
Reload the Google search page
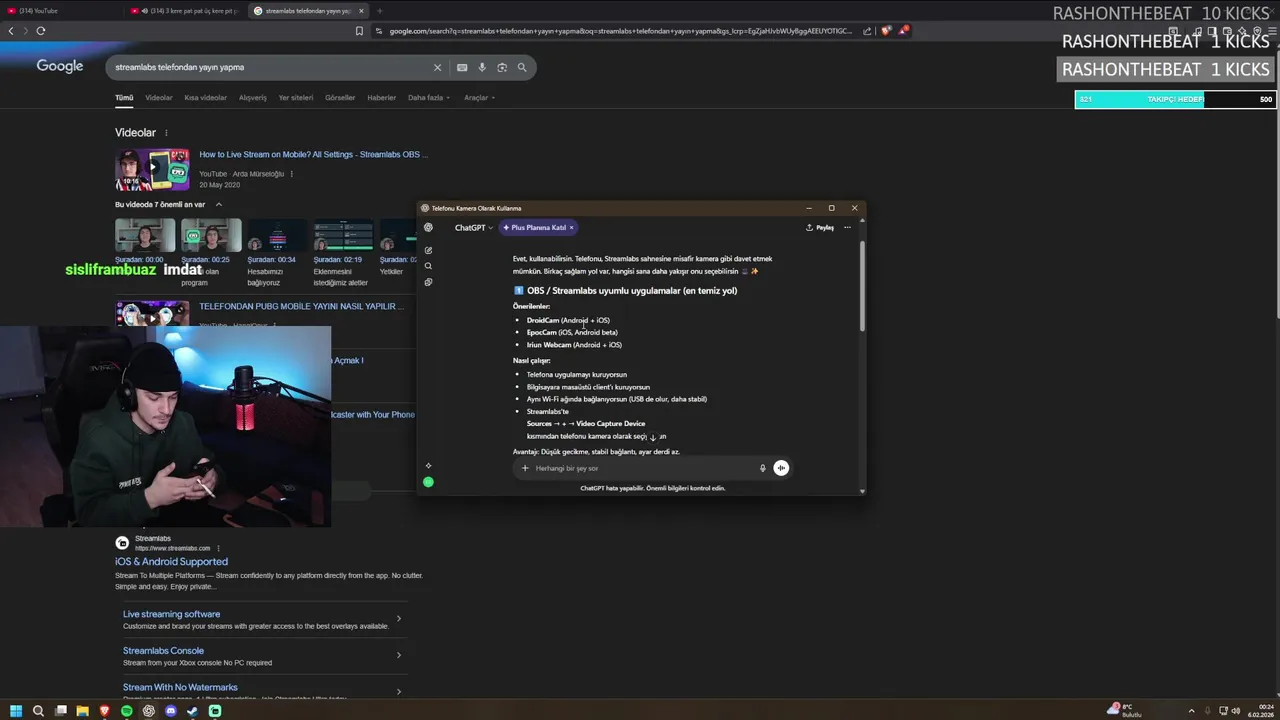pyautogui.click(x=41, y=31)
